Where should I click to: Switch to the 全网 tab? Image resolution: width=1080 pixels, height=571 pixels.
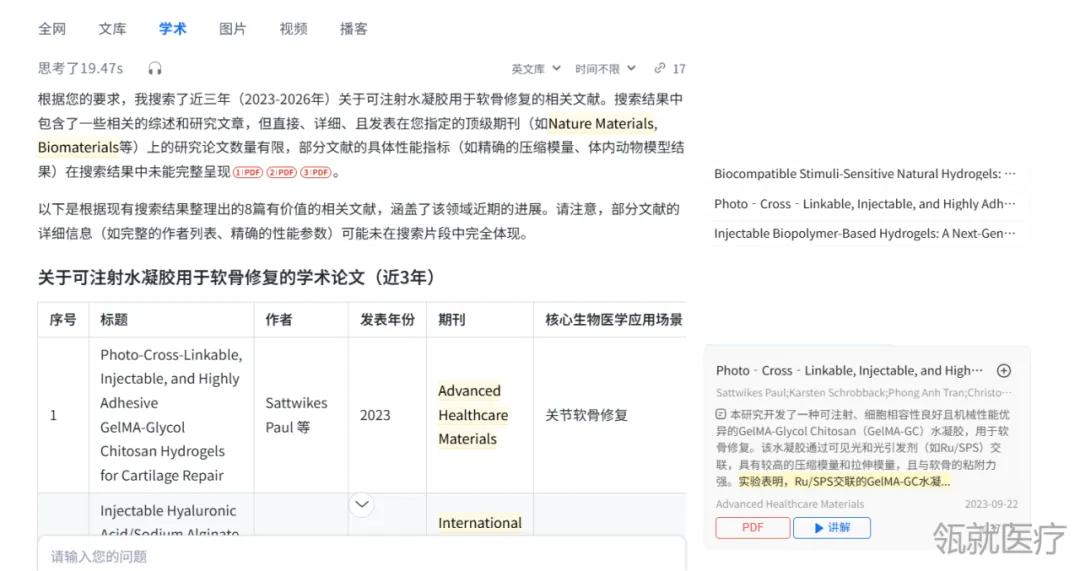coord(52,29)
